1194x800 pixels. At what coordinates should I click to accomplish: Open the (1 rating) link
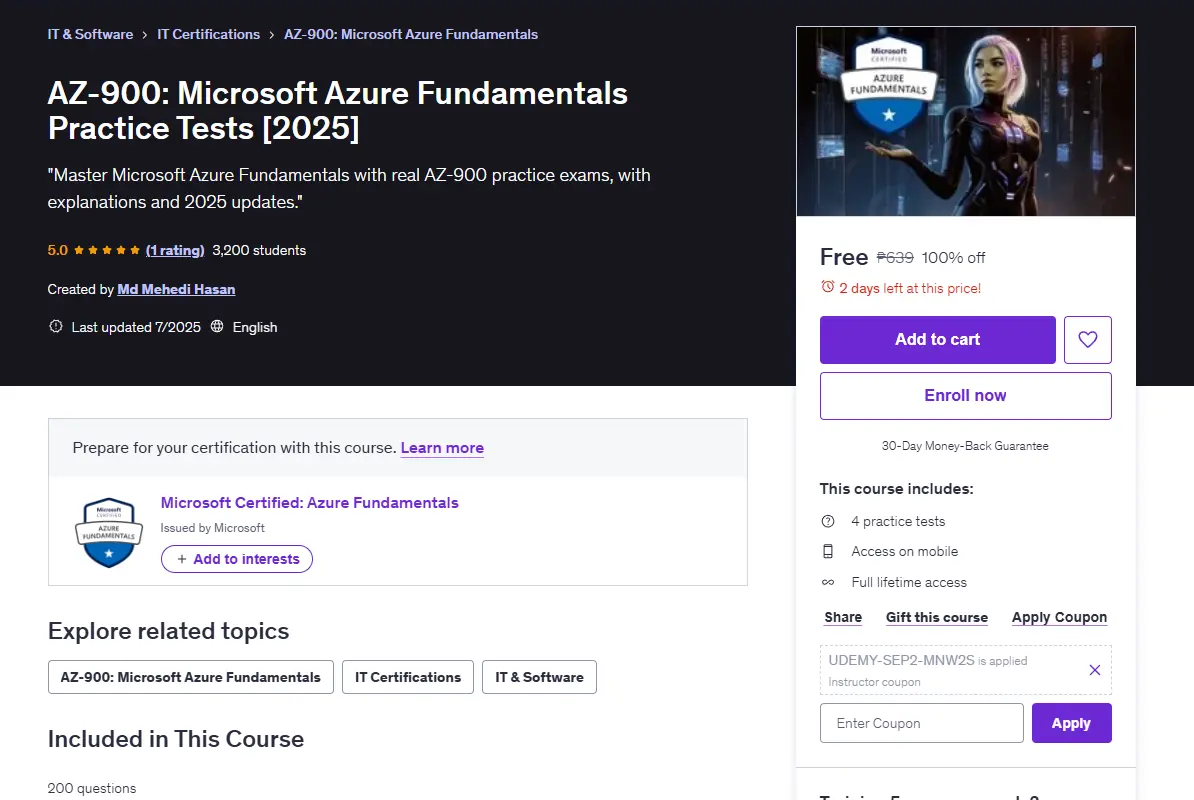175,250
